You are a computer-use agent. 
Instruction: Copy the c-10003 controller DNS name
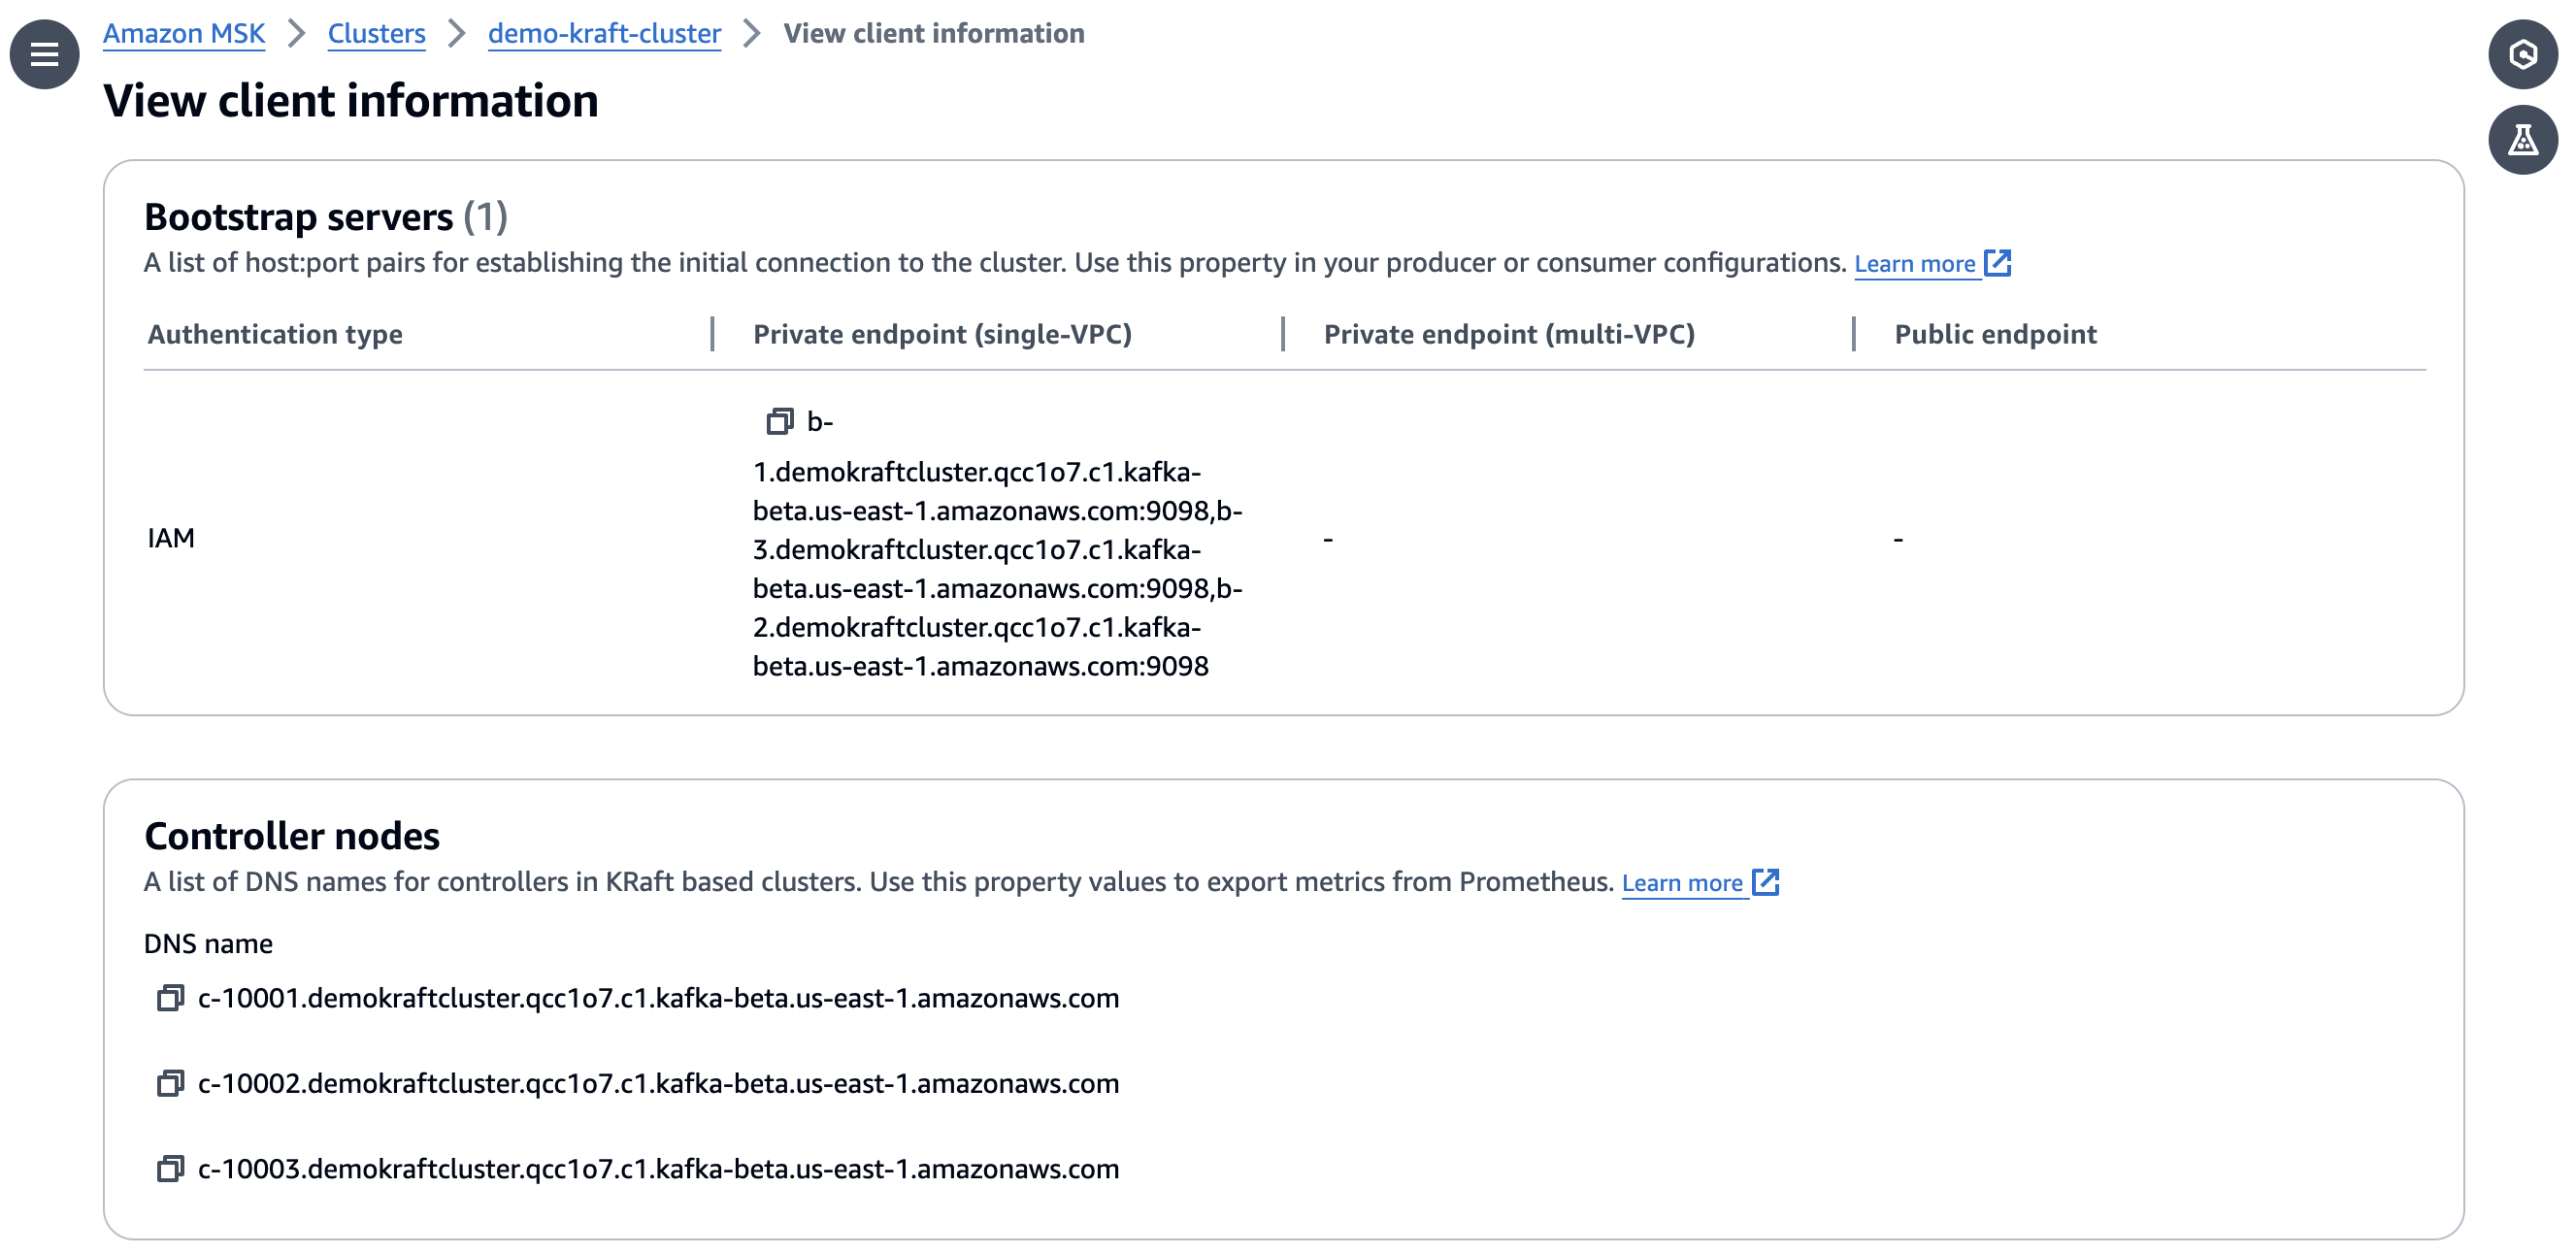(170, 1168)
